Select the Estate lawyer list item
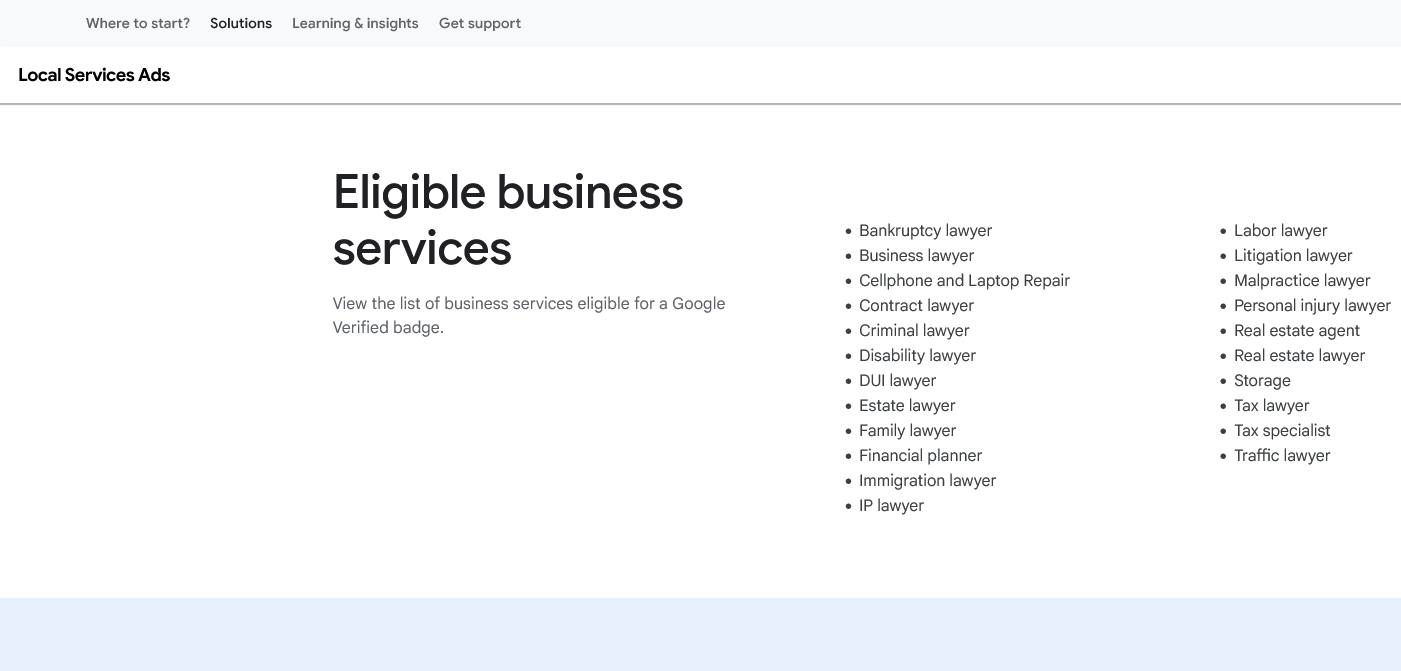Screen dimensions: 1401x671 click(907, 405)
